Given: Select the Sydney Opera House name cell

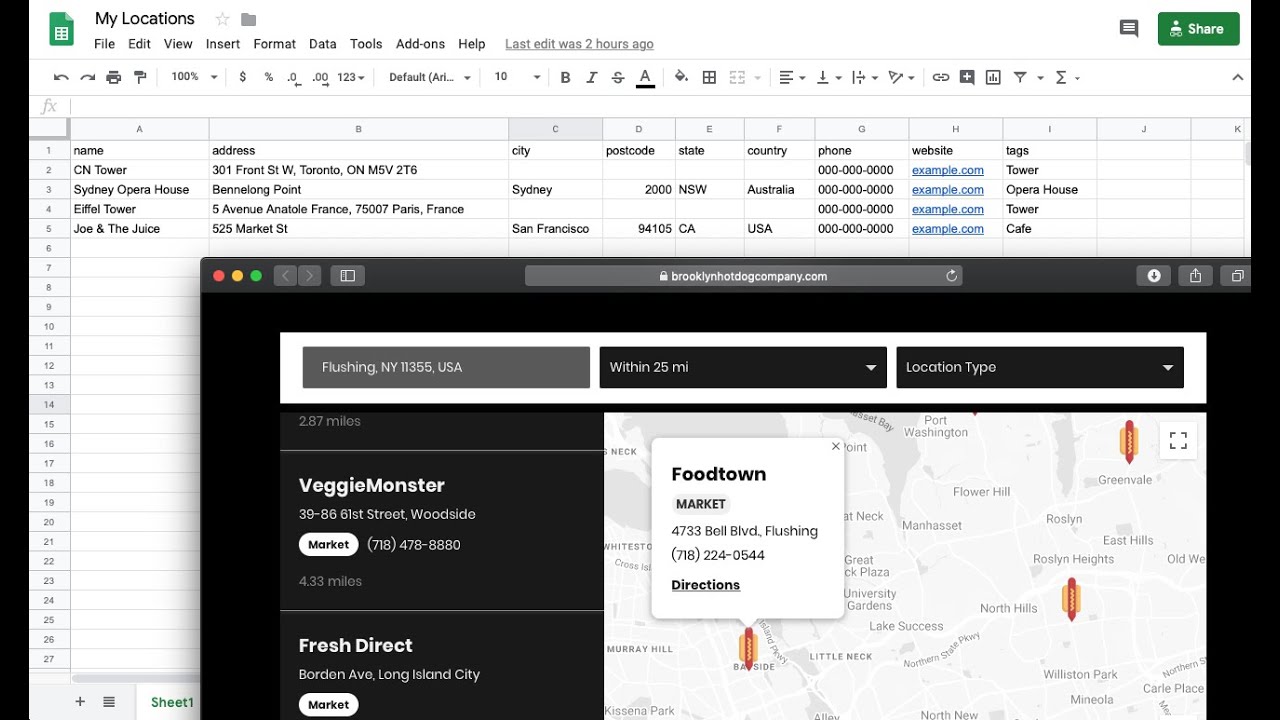Looking at the screenshot, I should (x=139, y=190).
